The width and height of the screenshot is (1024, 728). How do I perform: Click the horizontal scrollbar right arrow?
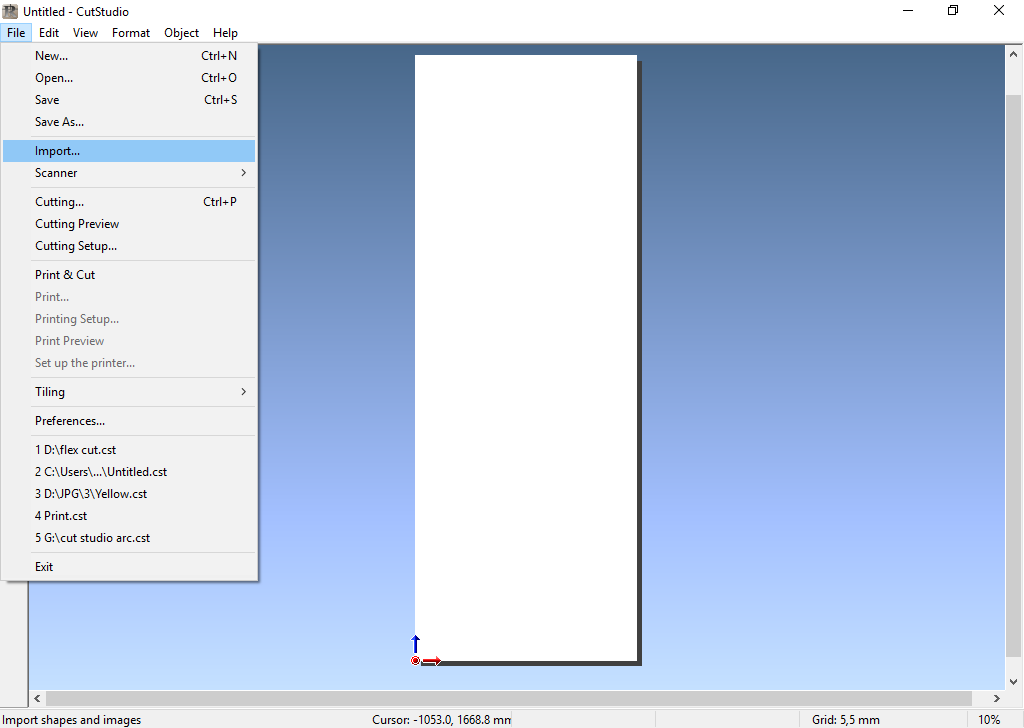click(x=997, y=699)
